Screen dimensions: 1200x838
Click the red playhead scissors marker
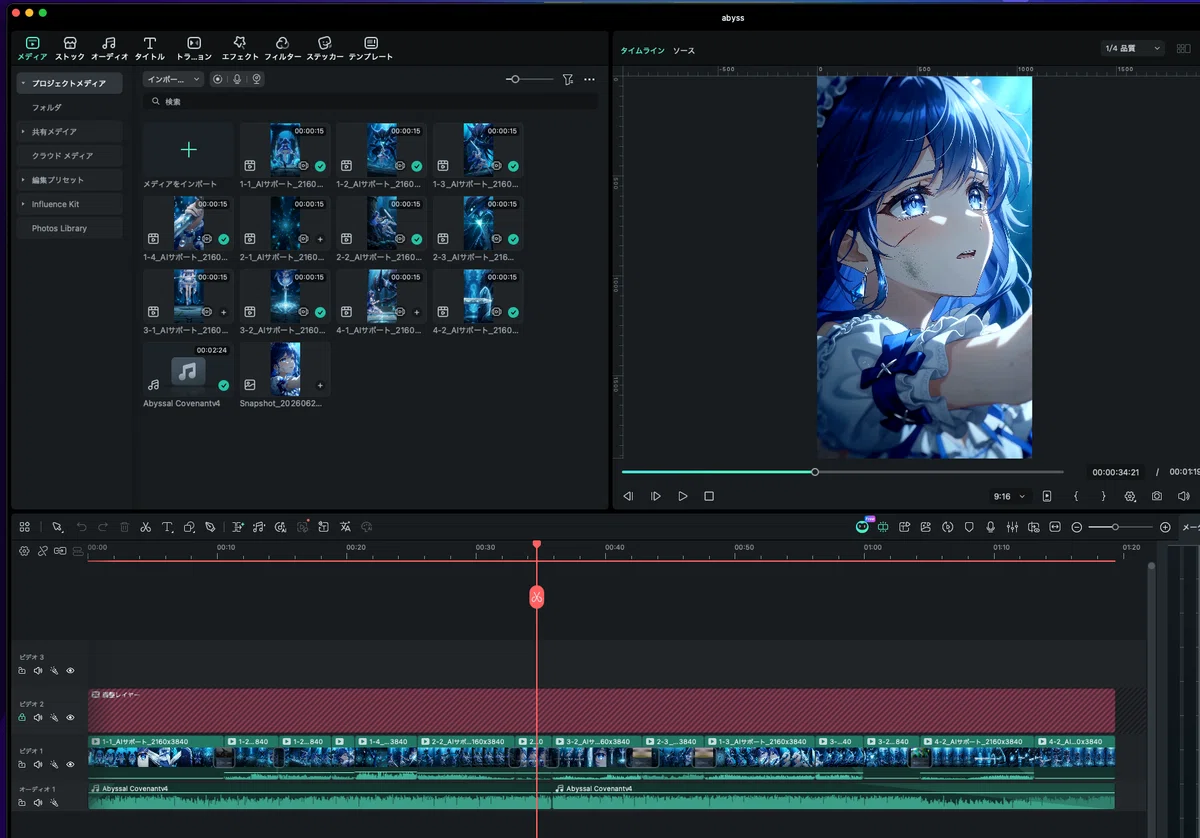pos(537,597)
